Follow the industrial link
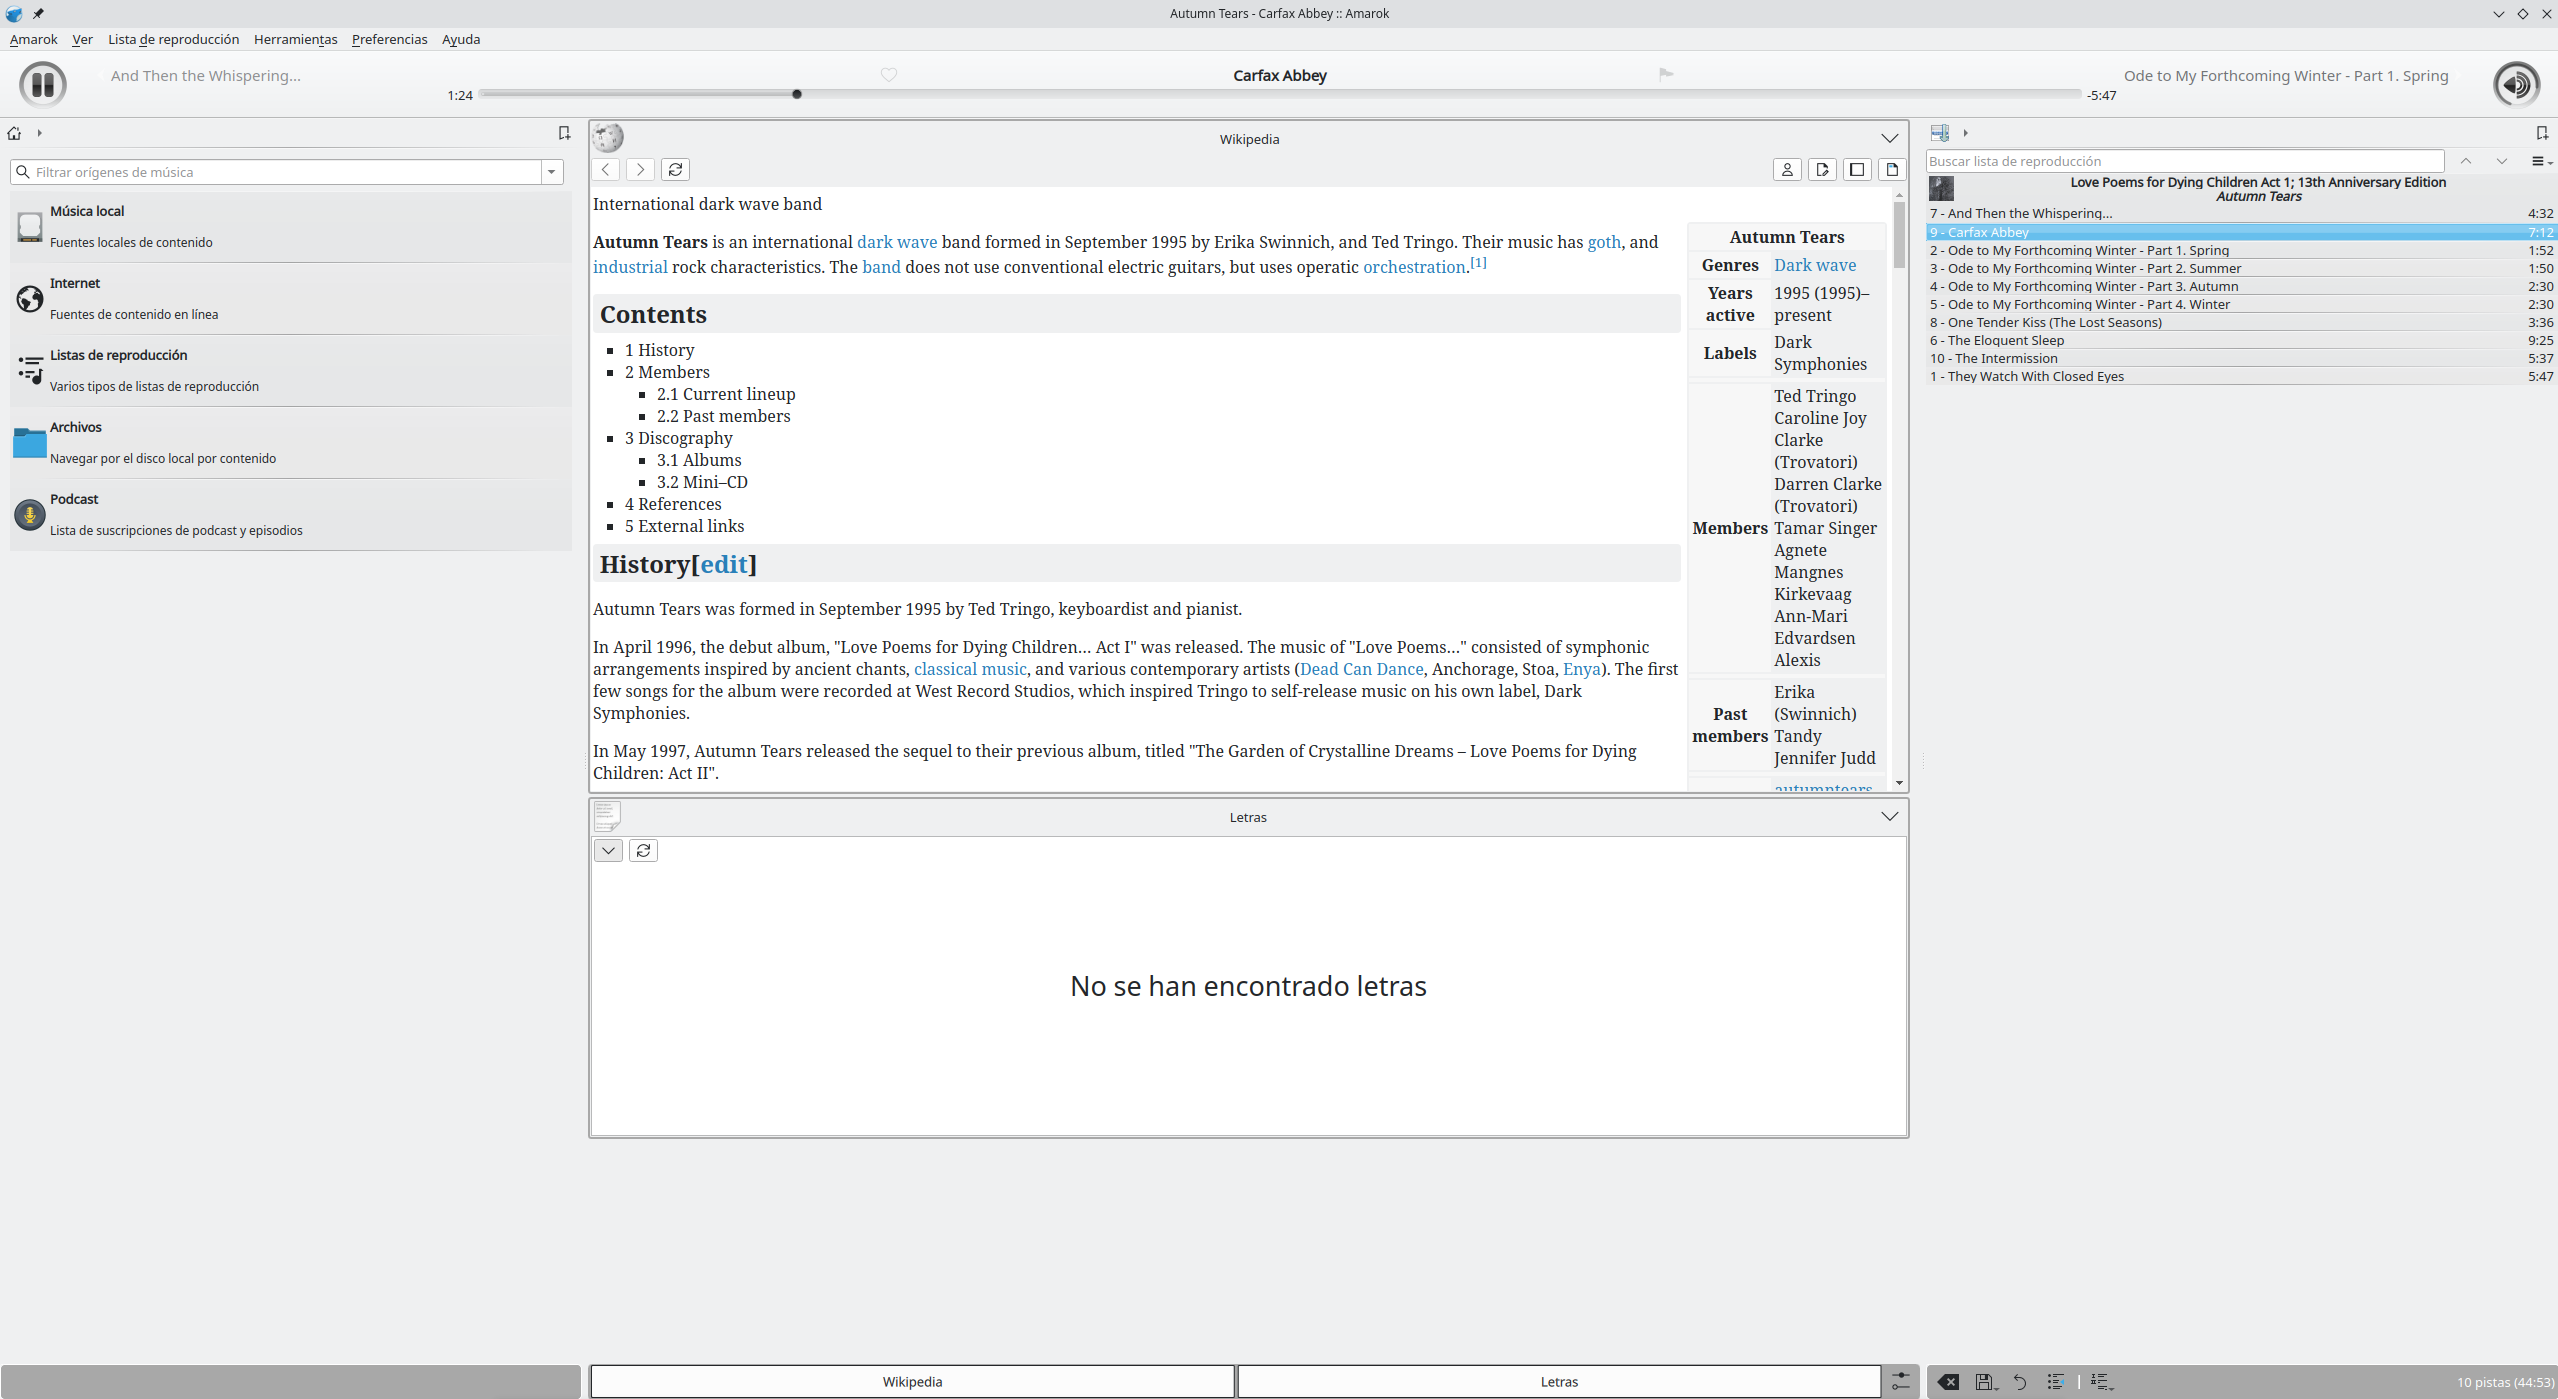The width and height of the screenshot is (2558, 1399). click(630, 267)
